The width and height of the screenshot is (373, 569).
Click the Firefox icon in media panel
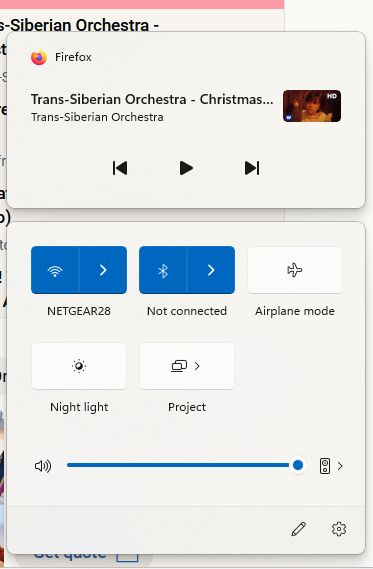pyautogui.click(x=39, y=57)
